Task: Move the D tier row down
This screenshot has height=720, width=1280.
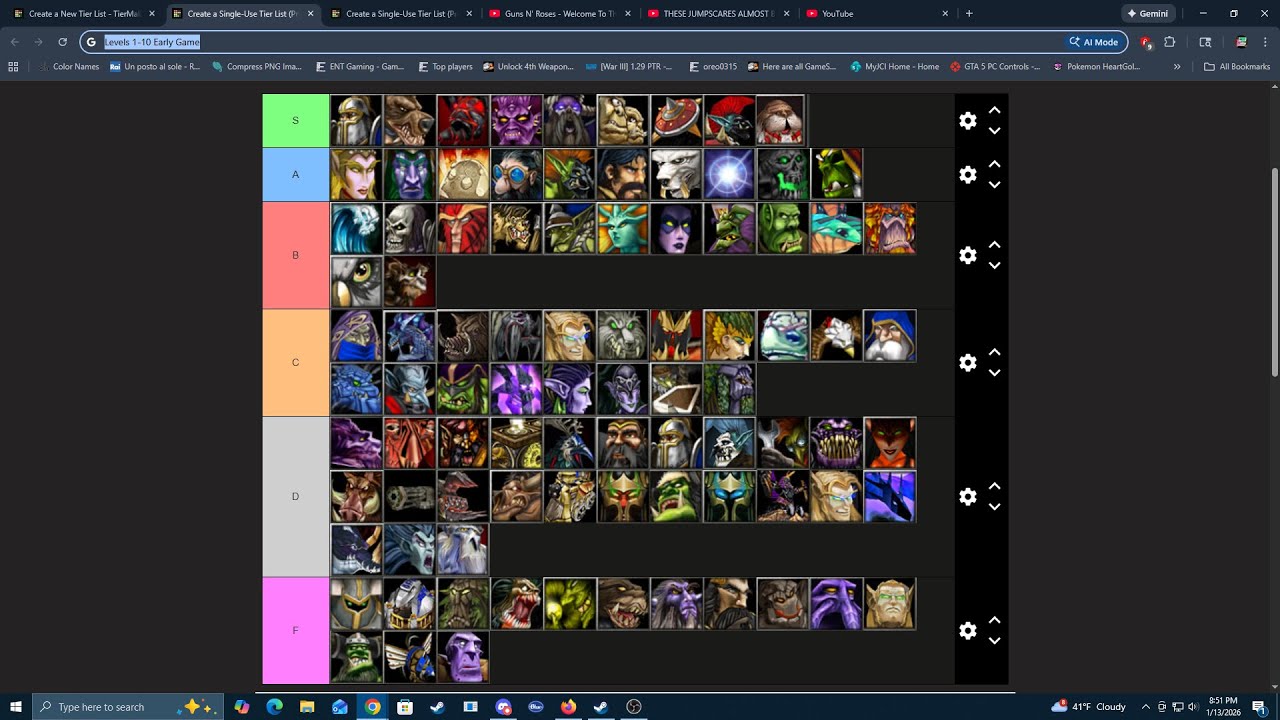Action: (995, 507)
